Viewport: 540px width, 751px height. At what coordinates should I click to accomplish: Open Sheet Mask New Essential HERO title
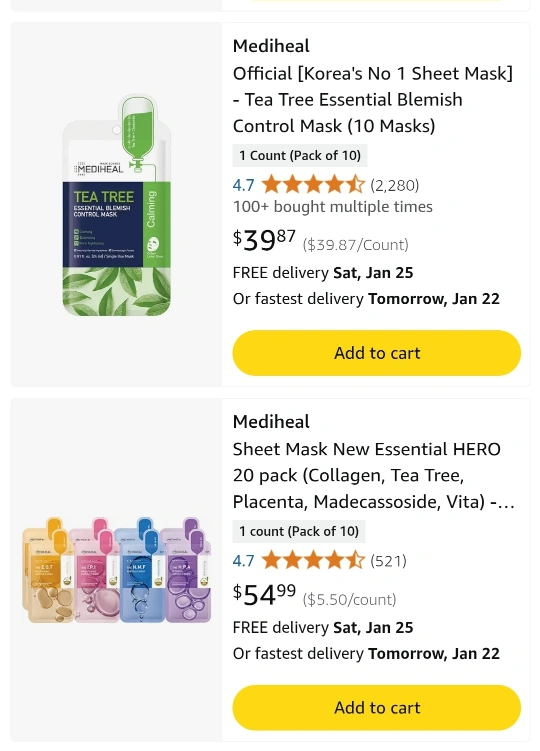click(374, 475)
